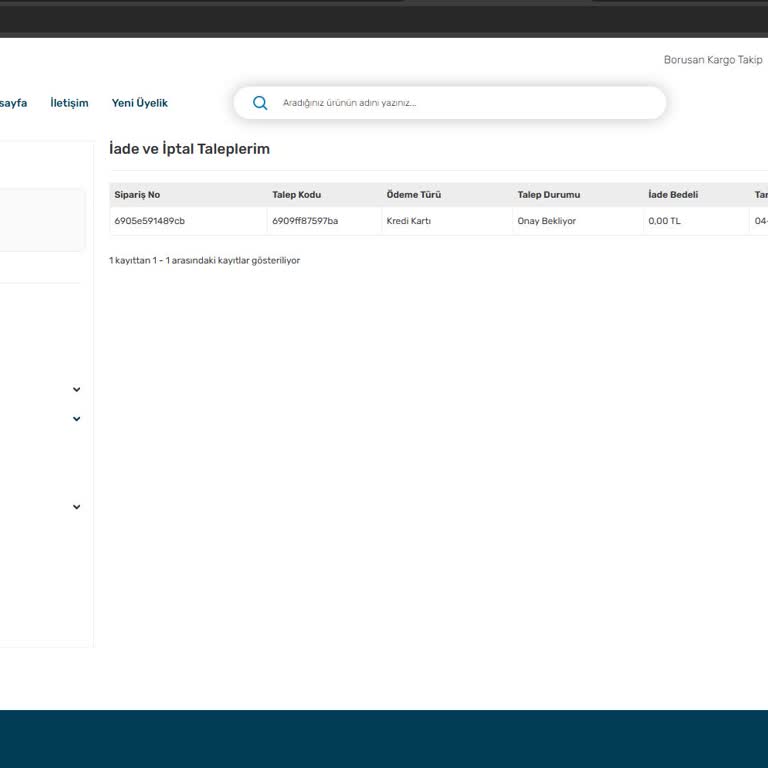The width and height of the screenshot is (768, 768).
Task: Select order number 6905e591489cb
Action: pos(149,221)
